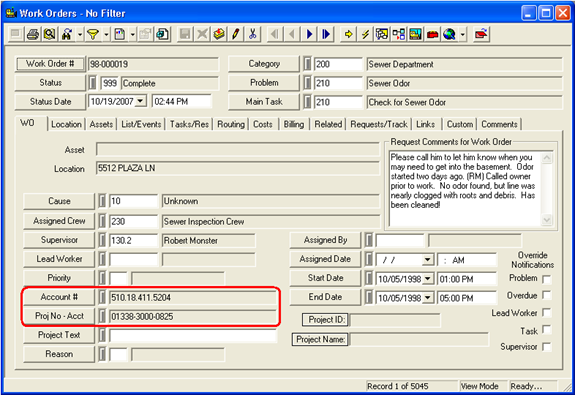The image size is (576, 396).
Task: Click the Account # button
Action: 59,297
